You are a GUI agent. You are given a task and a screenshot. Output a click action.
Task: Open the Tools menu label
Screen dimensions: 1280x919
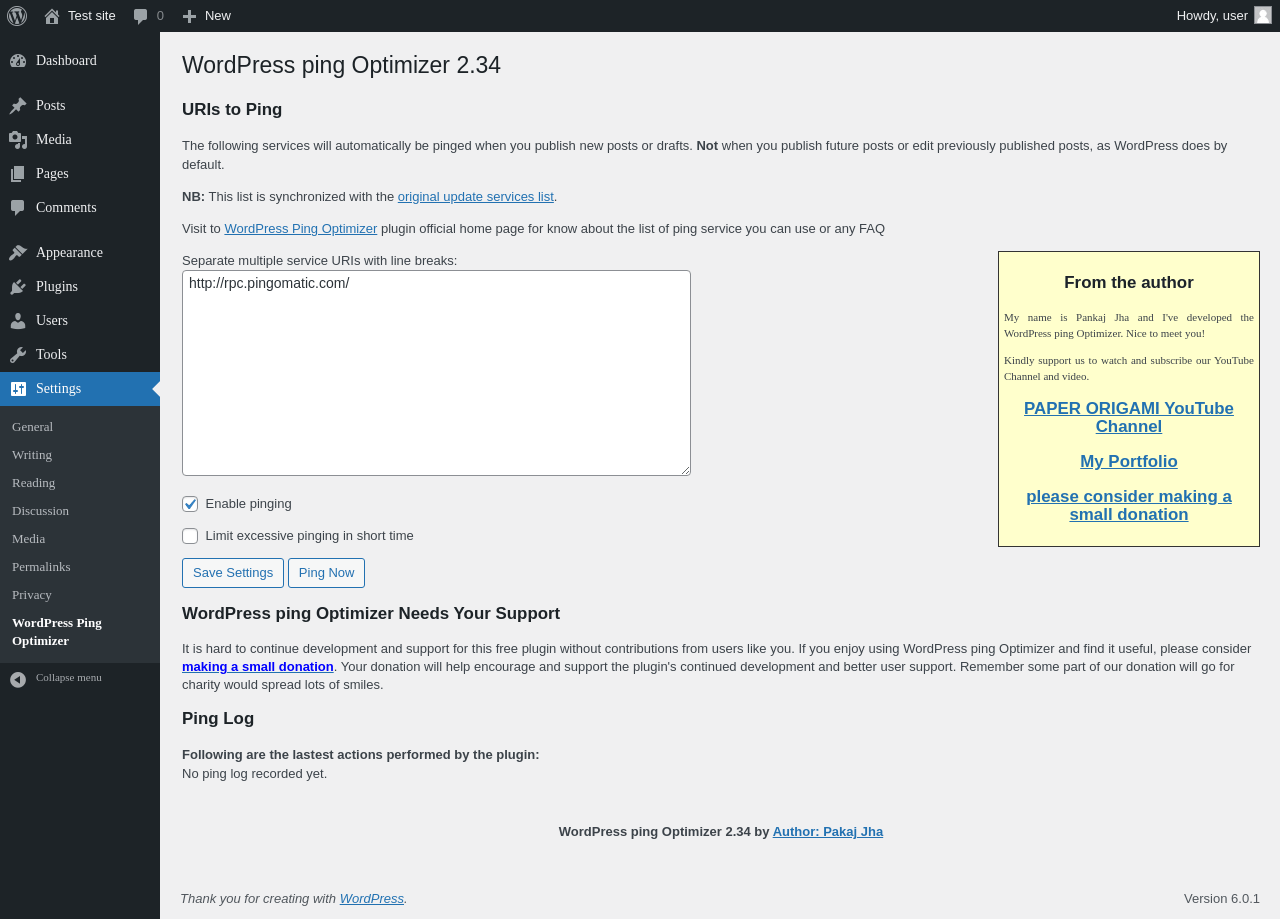click(51, 355)
